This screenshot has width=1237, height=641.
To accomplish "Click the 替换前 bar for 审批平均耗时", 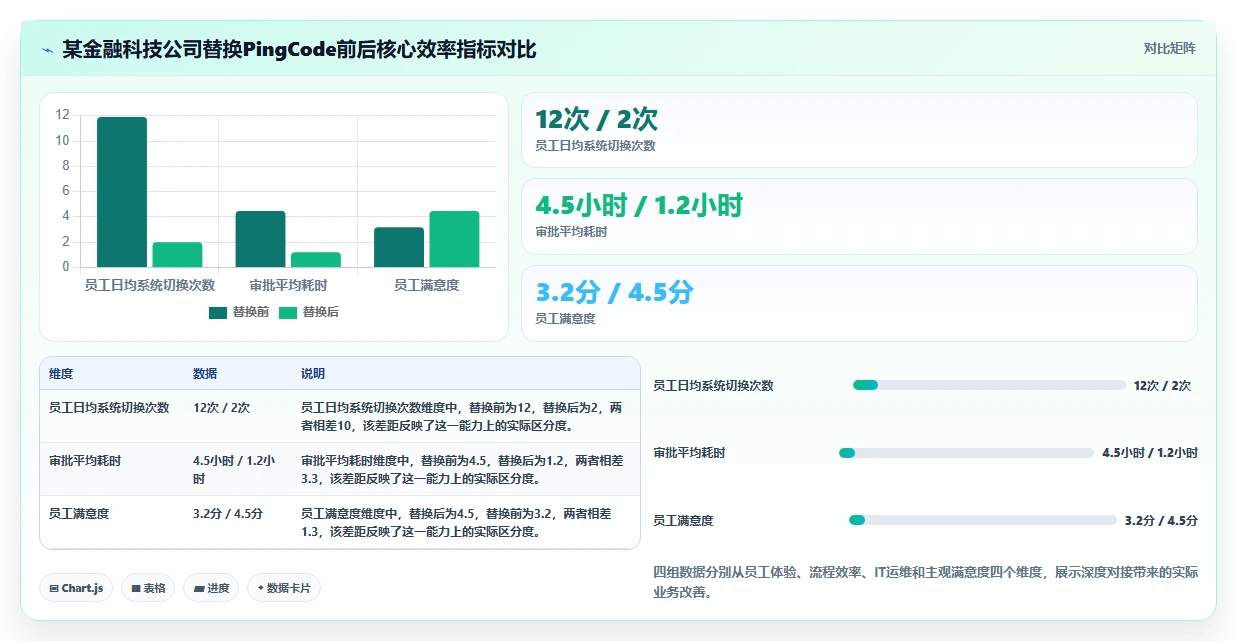I will click(x=260, y=239).
